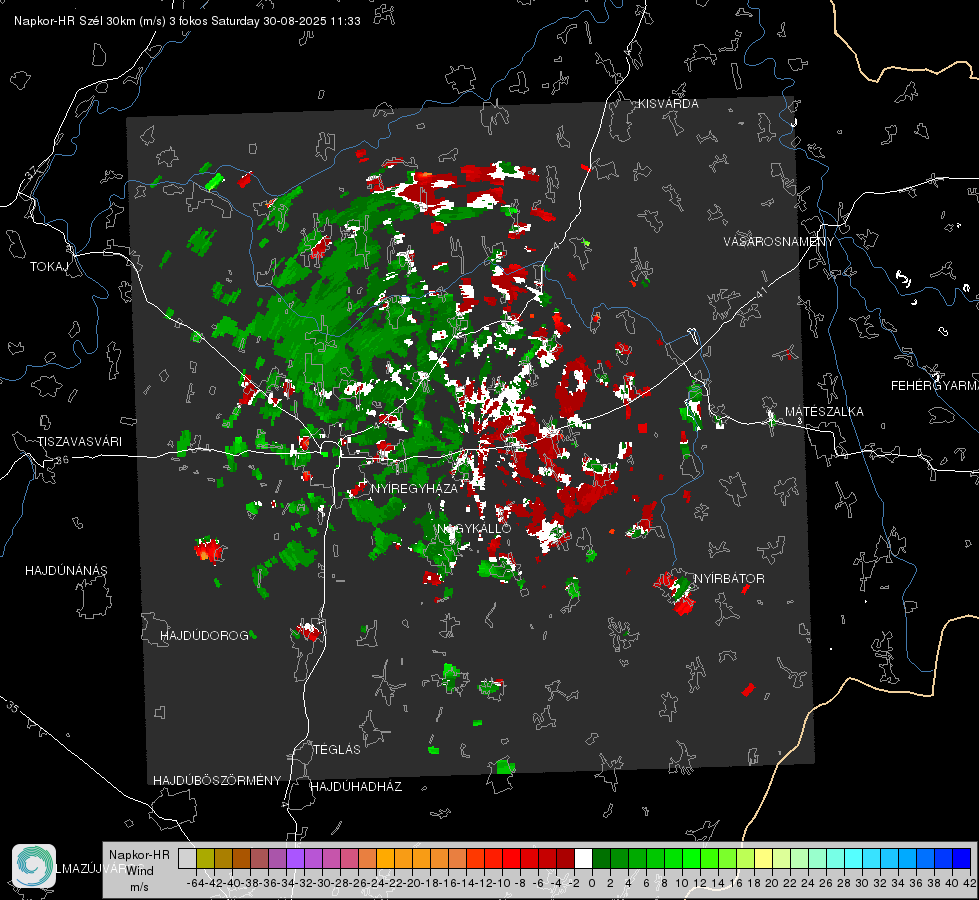Click the VÁSÁROSNAMÉNY town label

pos(779,242)
